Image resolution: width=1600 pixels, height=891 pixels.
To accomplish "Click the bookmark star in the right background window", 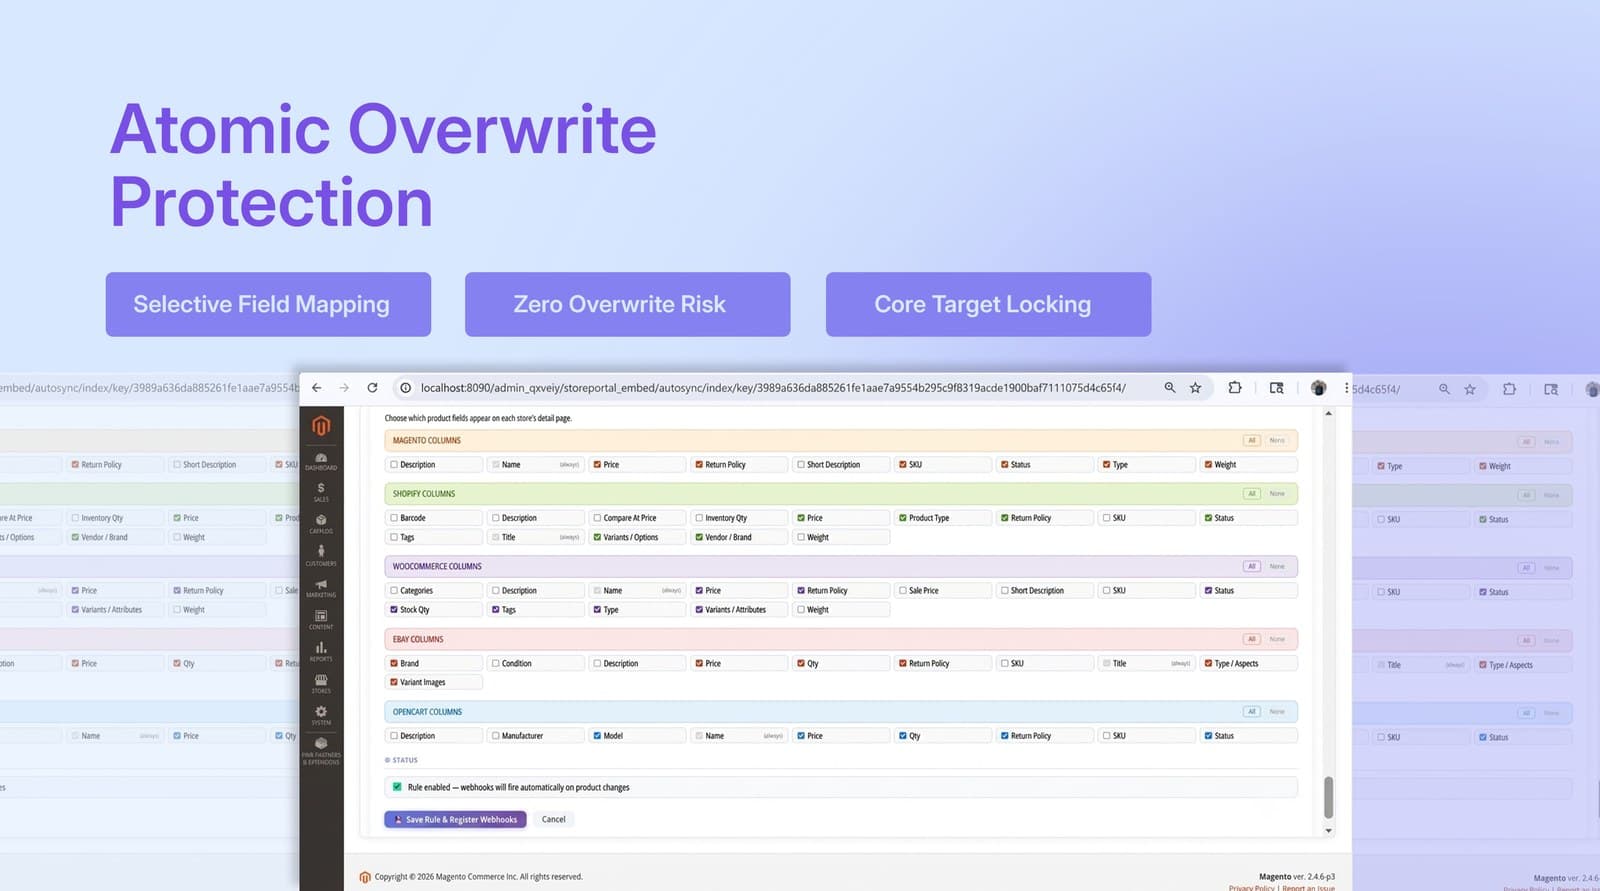I will pyautogui.click(x=1470, y=389).
